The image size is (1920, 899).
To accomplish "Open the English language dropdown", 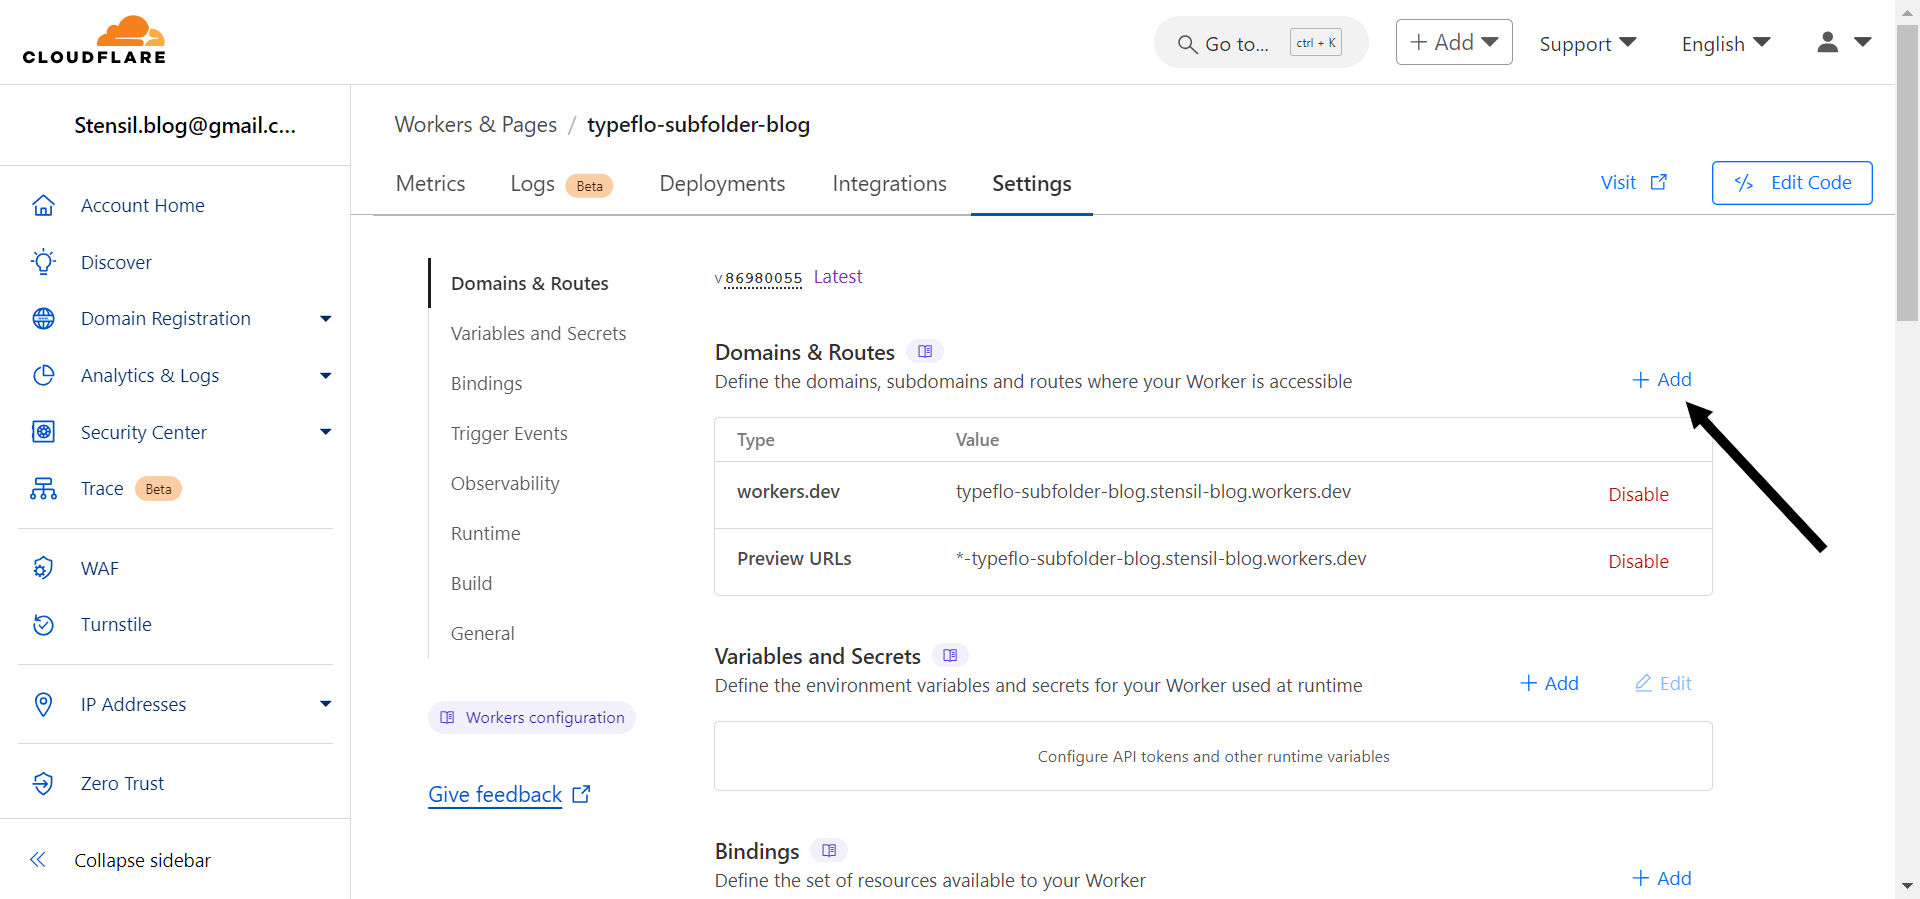I will tap(1725, 43).
